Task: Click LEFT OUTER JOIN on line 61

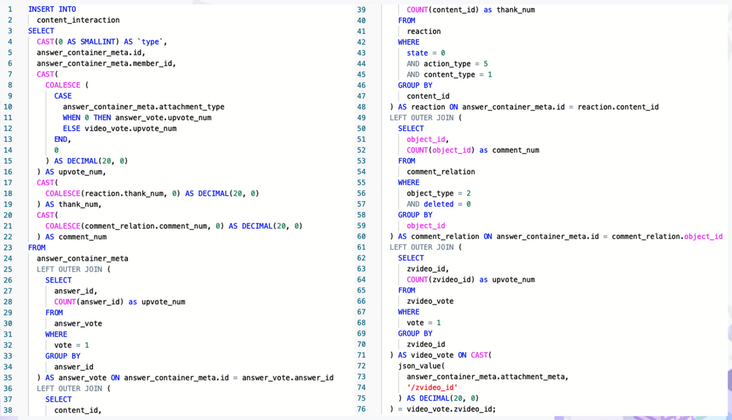Action: [x=422, y=247]
